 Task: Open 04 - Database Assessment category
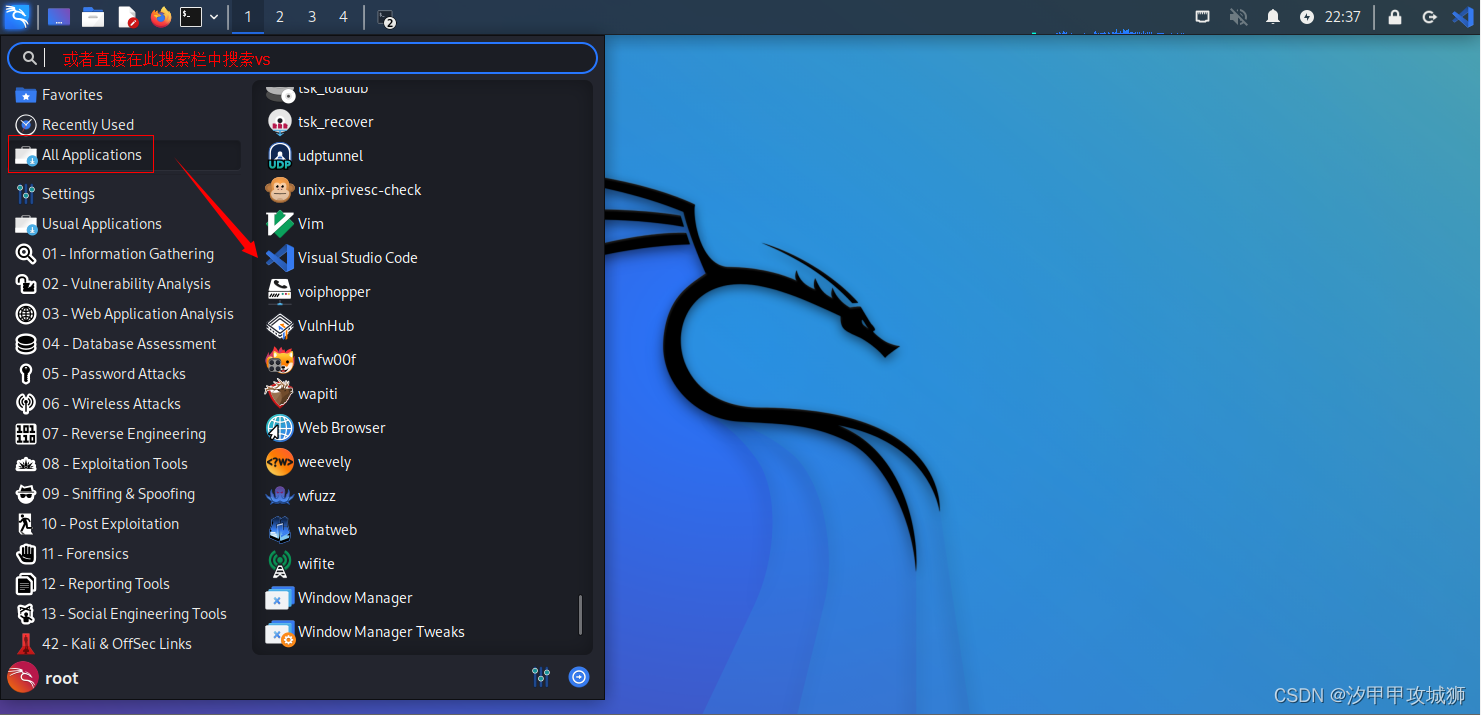coord(127,344)
